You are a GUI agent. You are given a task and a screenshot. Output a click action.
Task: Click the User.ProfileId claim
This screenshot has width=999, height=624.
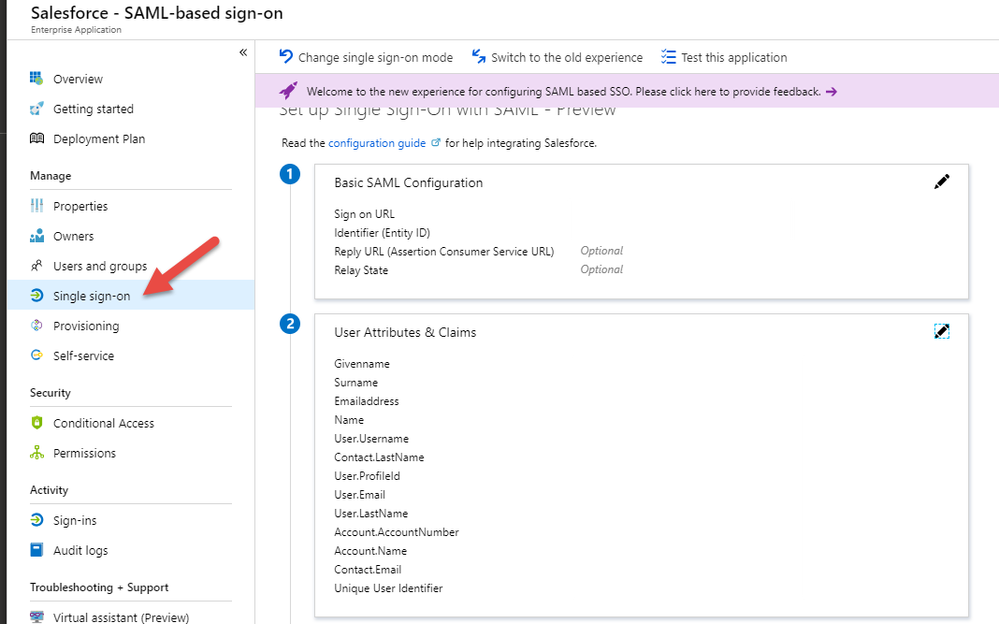(x=367, y=476)
